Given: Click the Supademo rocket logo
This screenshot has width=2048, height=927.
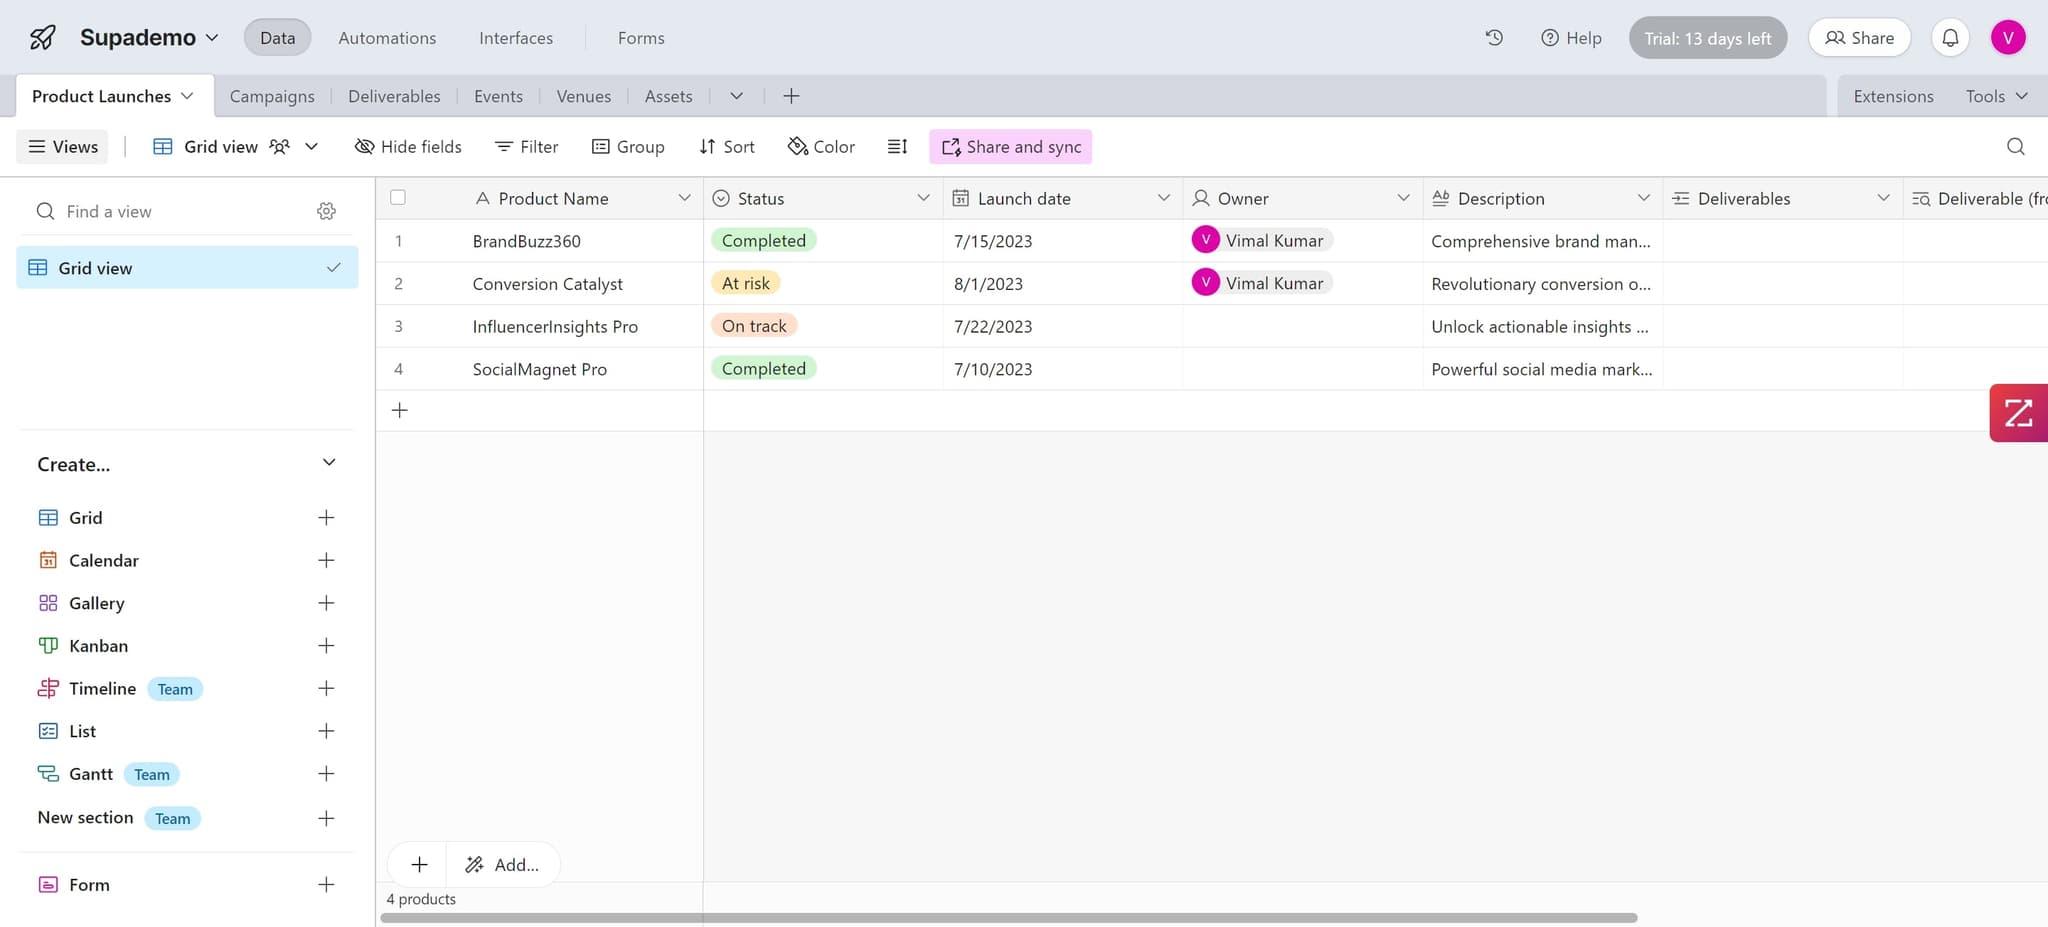Looking at the screenshot, I should tap(42, 38).
